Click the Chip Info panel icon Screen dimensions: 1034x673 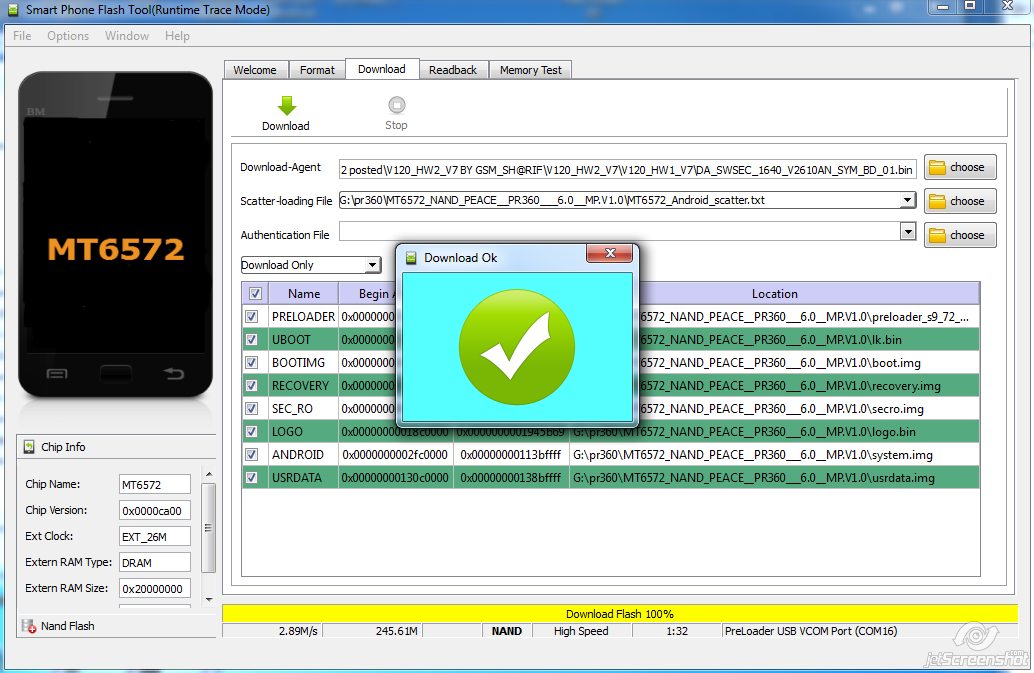coord(29,447)
